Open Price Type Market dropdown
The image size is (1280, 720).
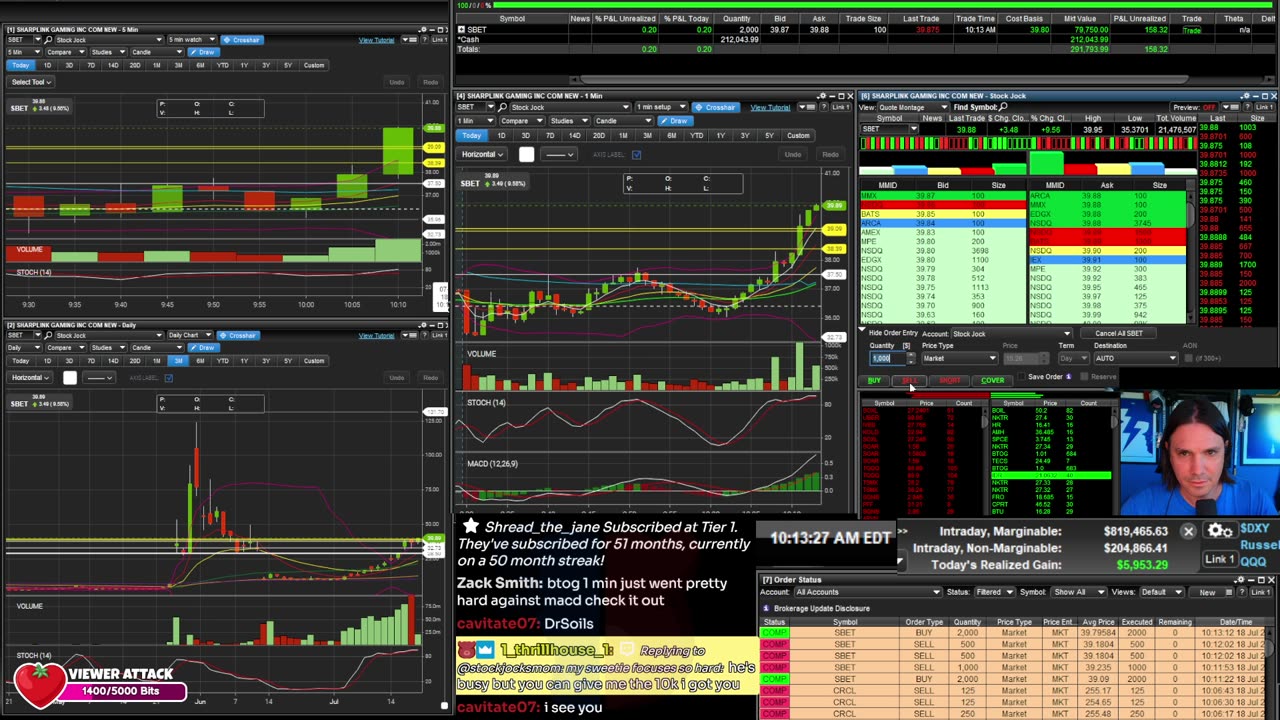tap(959, 358)
